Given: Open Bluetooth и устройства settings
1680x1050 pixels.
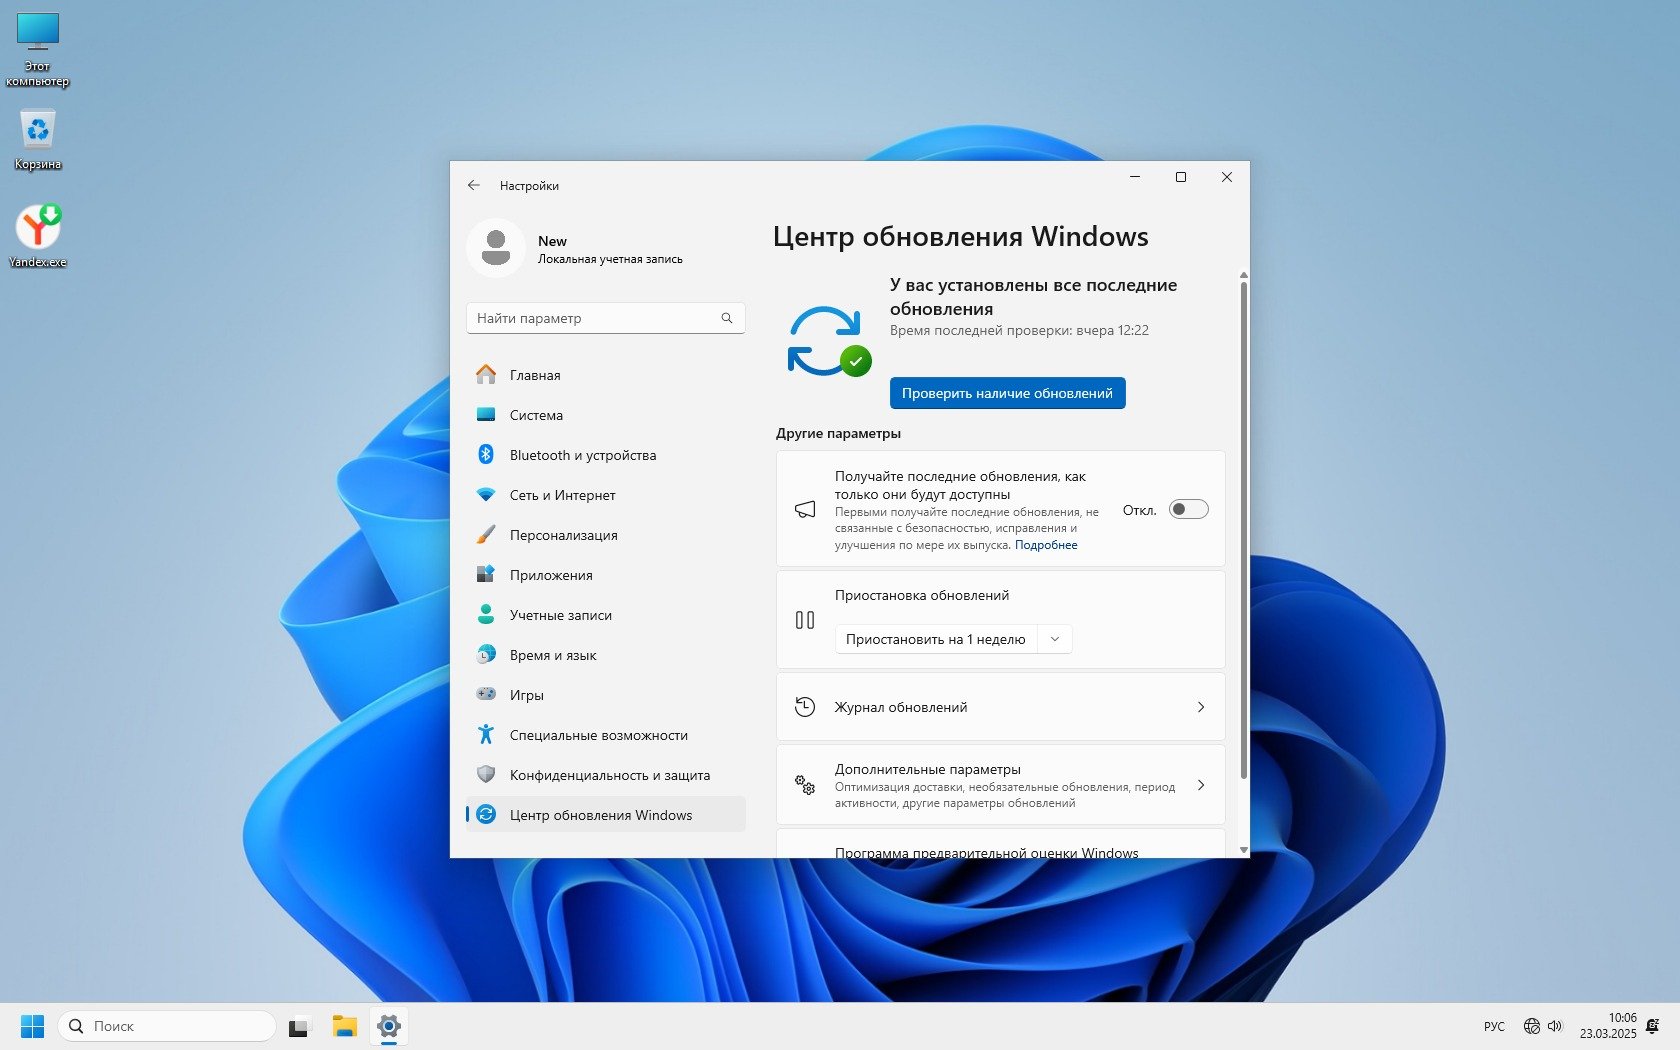Looking at the screenshot, I should pyautogui.click(x=582, y=455).
